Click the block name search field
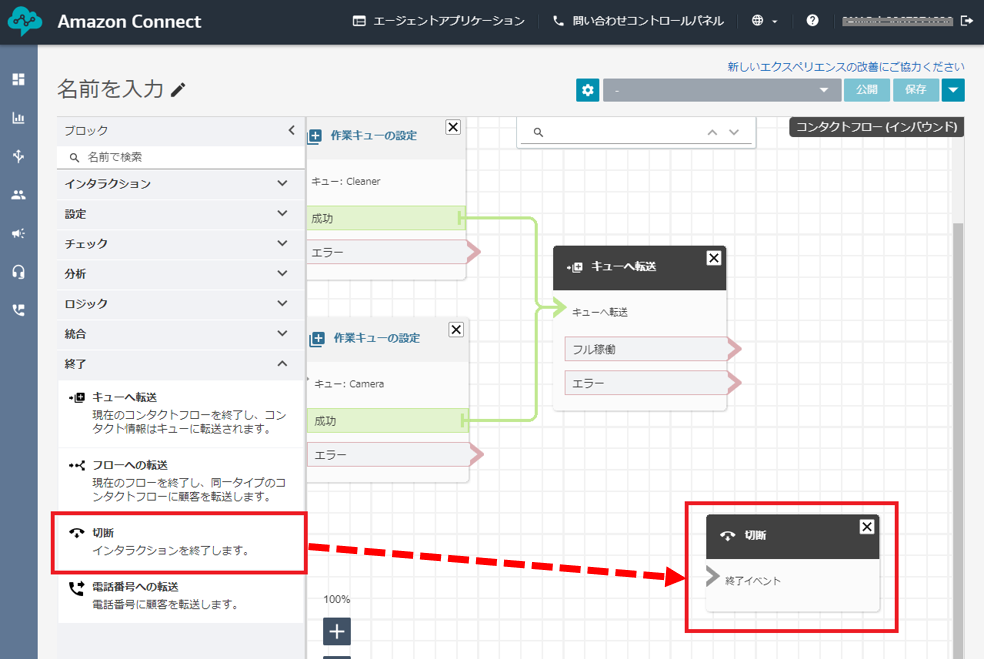 point(181,157)
